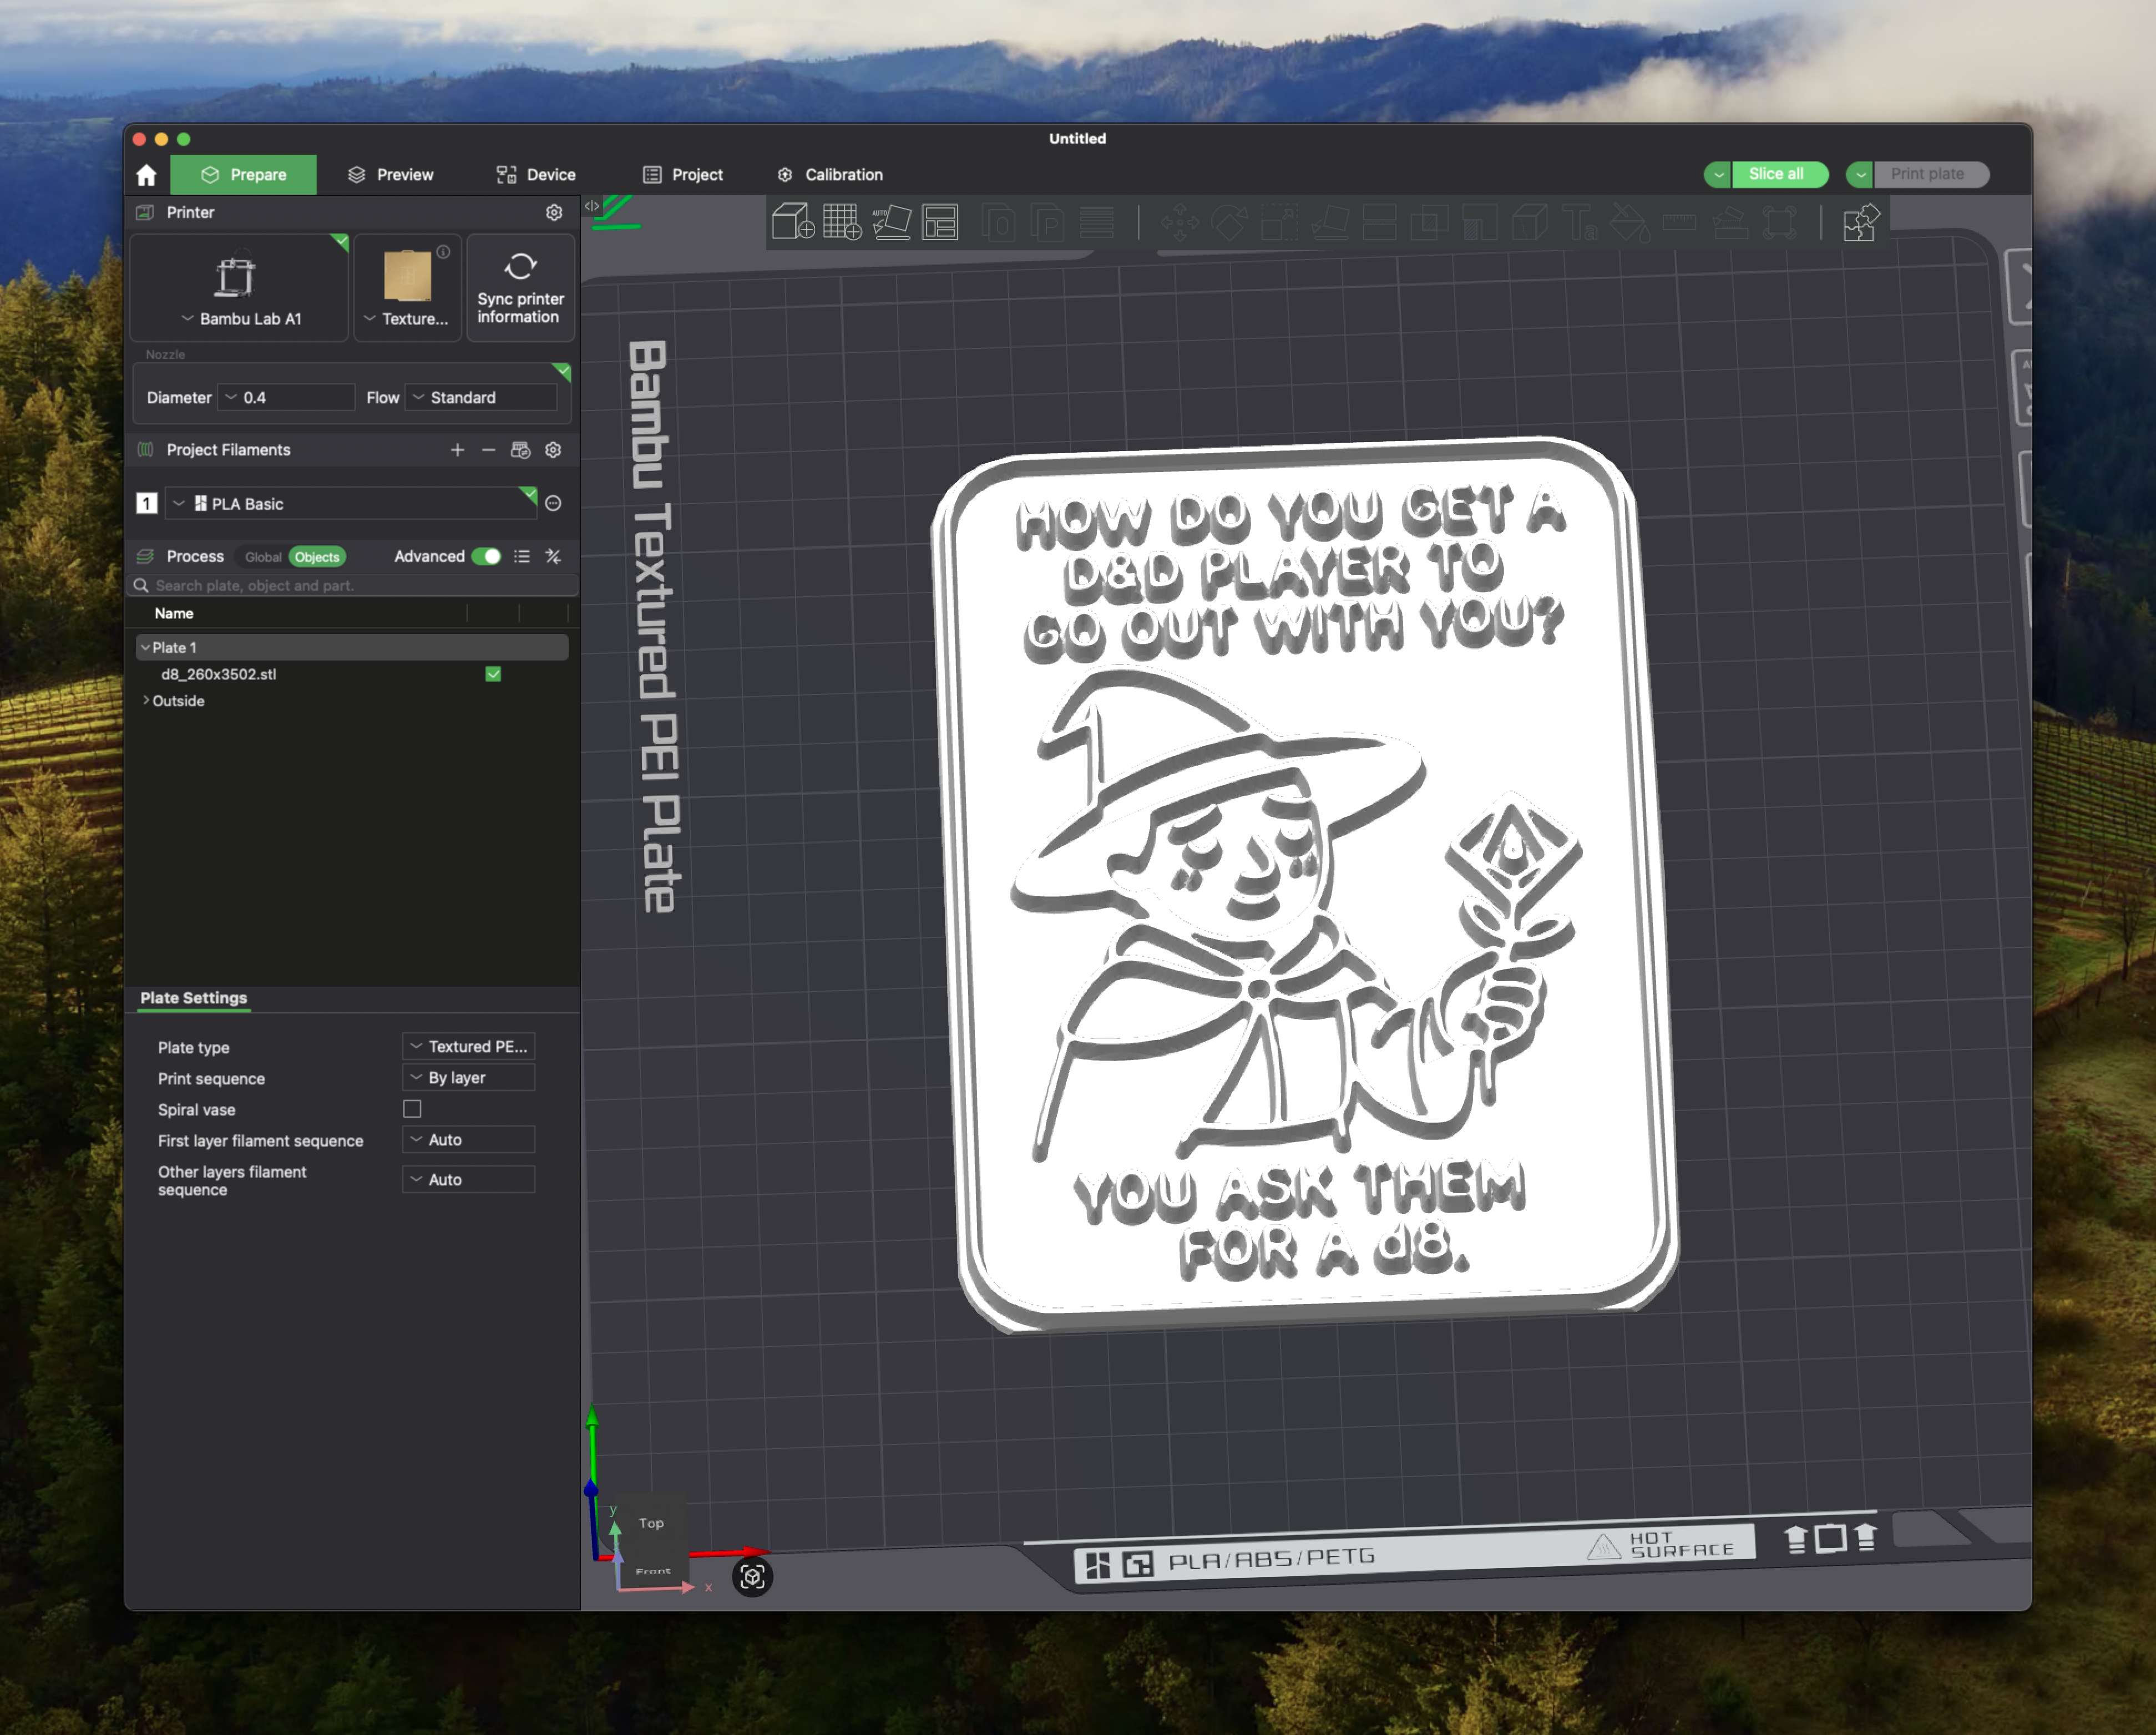Open the Assembly view puzzle icon
The width and height of the screenshot is (2156, 1735).
click(x=1861, y=222)
